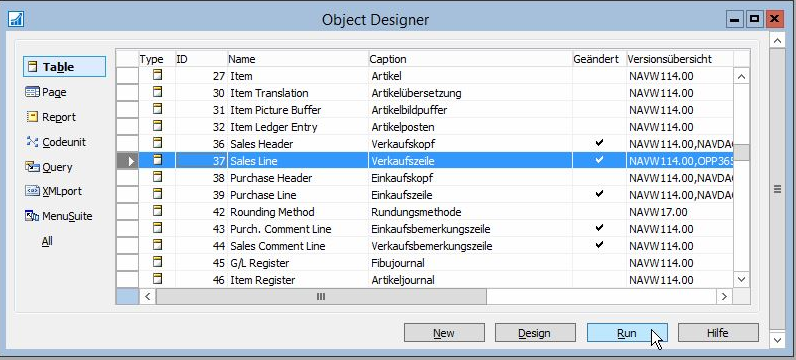
Task: Toggle Geändert checkmark for Purch. Comment Line
Action: (600, 228)
